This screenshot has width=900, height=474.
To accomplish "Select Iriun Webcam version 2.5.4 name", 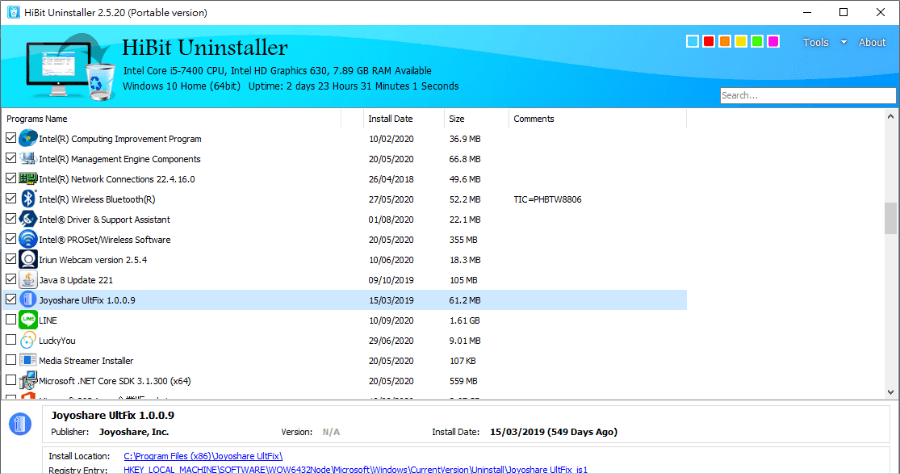I will coord(93,260).
